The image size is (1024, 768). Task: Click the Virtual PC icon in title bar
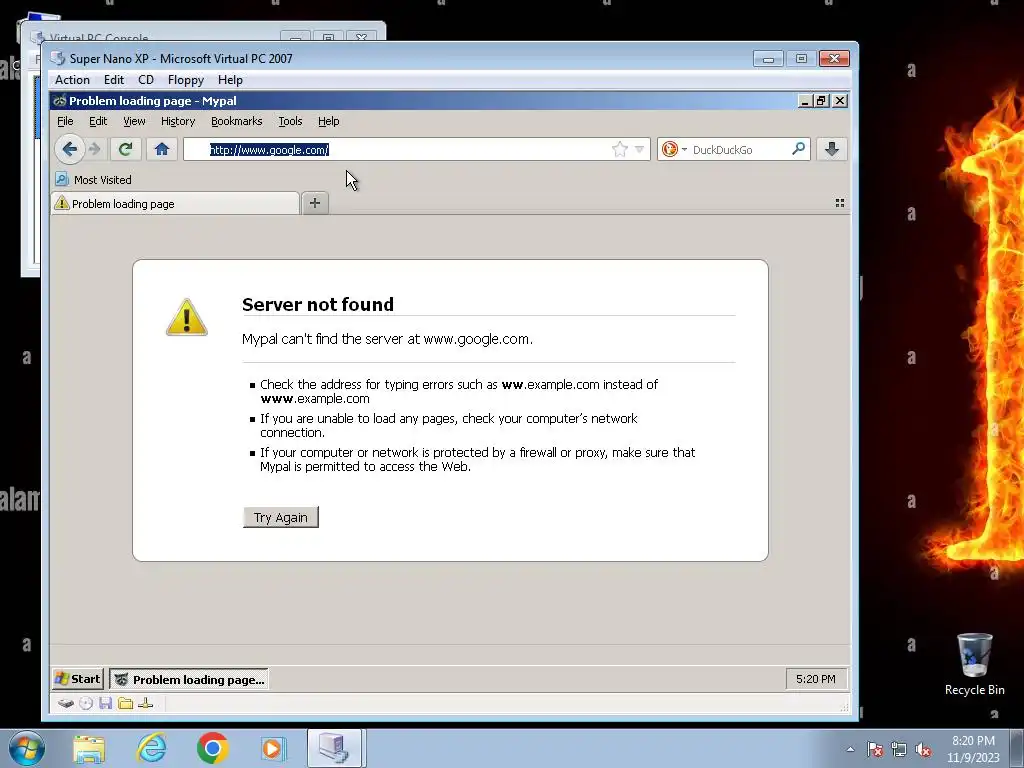(x=57, y=58)
